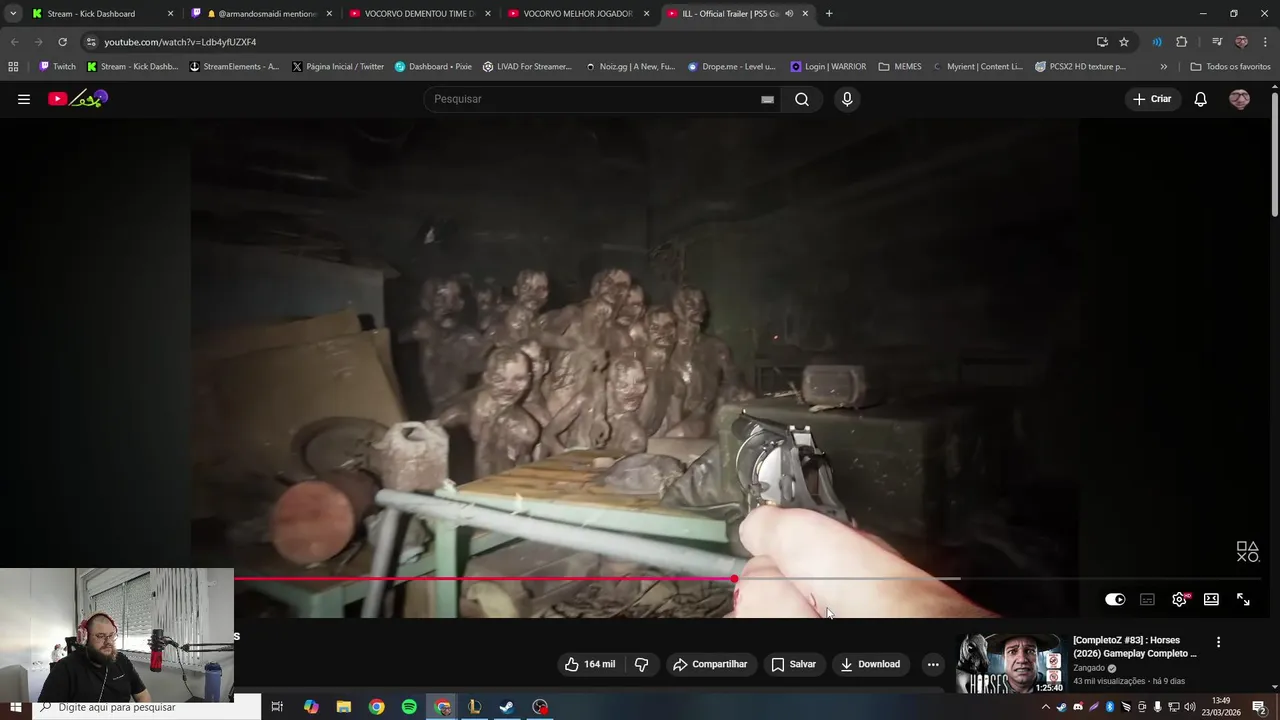Switch to VOCORVO DEMENTOU TIME tab
Screen dimensions: 1280x720
pos(418,14)
